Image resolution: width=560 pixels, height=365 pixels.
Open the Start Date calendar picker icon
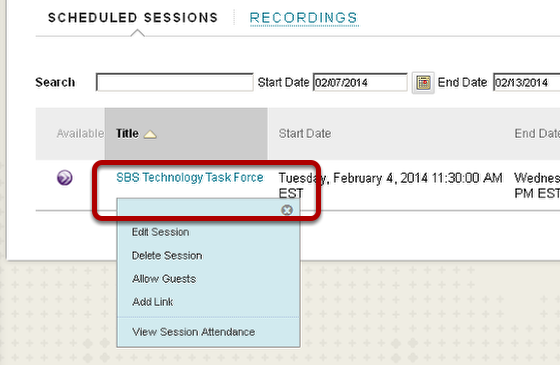pos(423,83)
